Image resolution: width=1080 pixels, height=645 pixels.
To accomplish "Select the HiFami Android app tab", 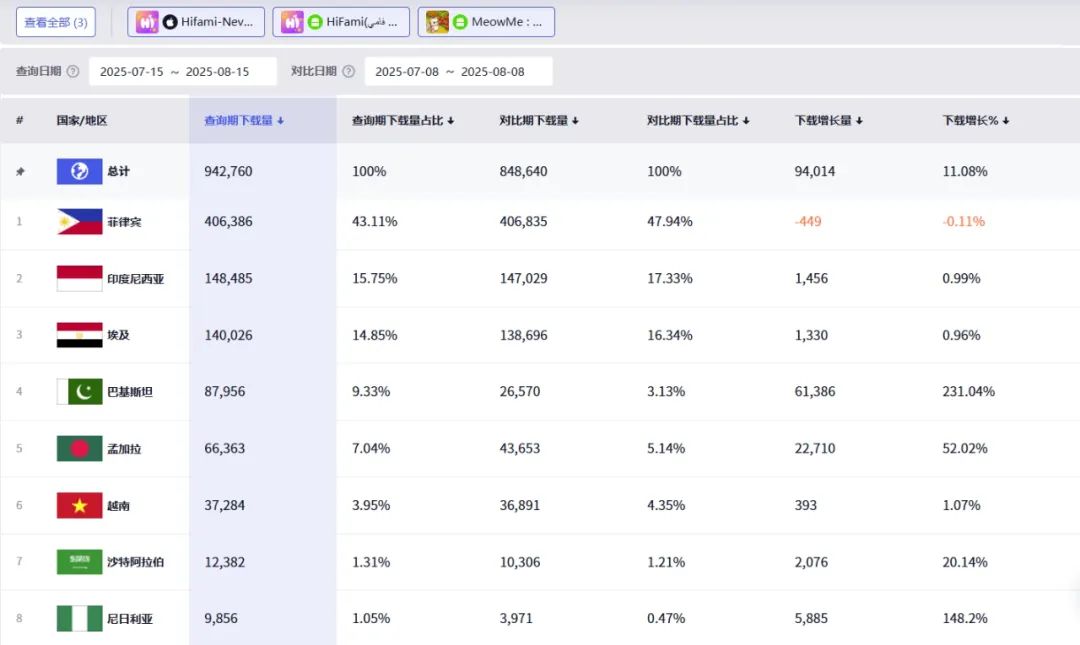I will click(x=341, y=22).
